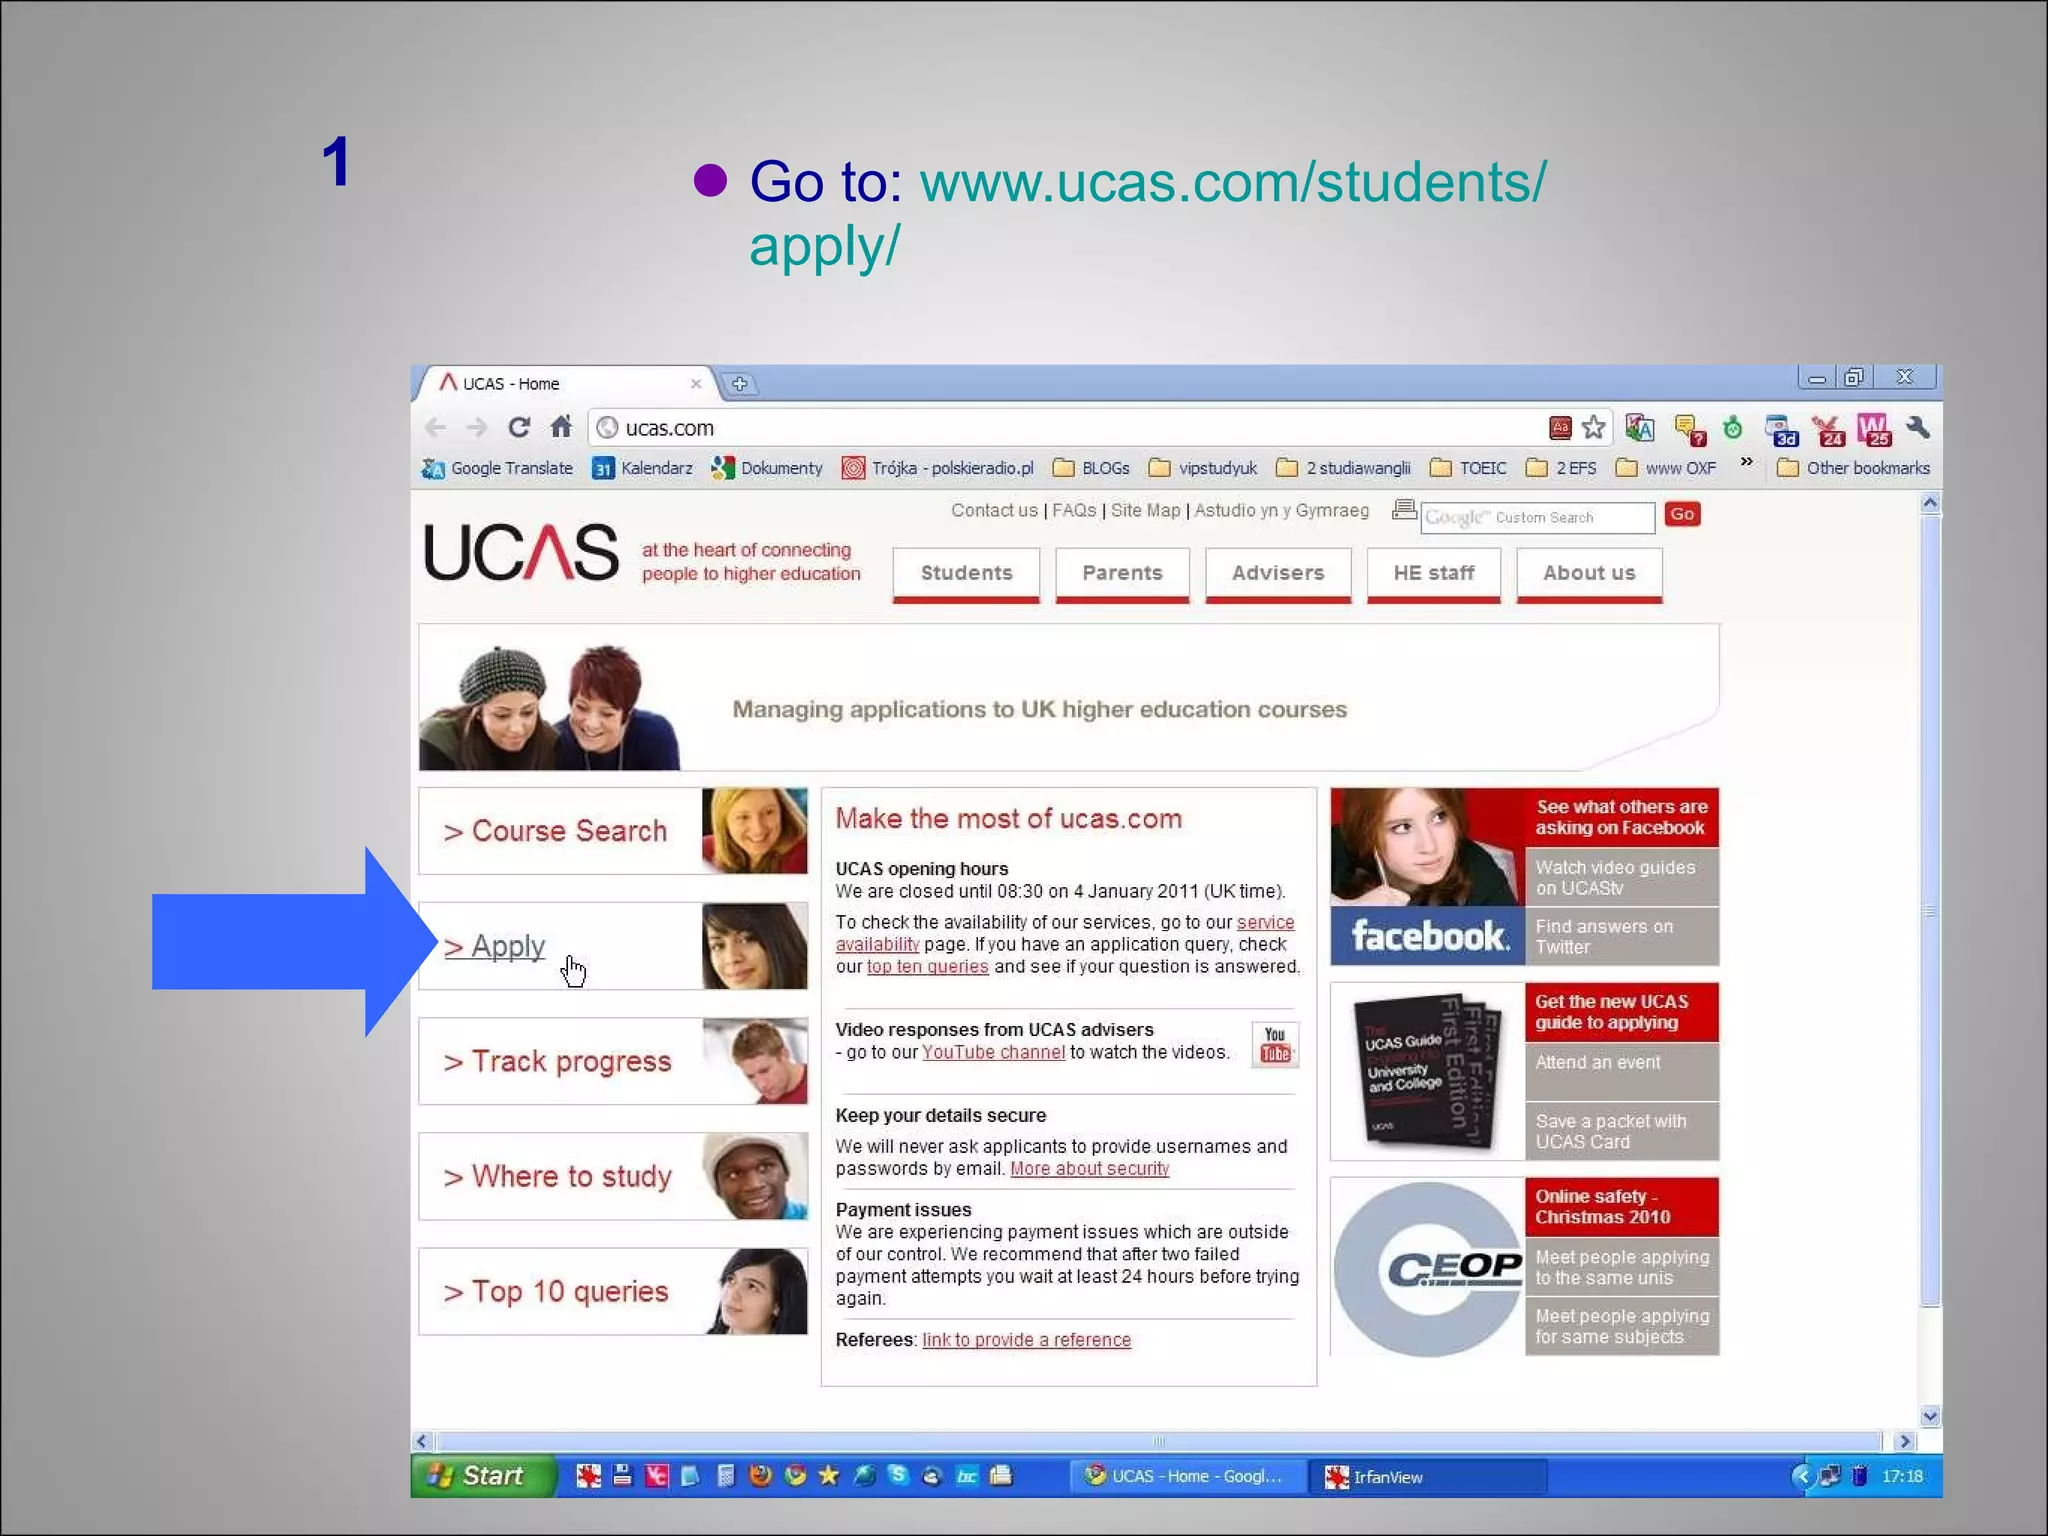The width and height of the screenshot is (2048, 1536).
Task: Open the translate extension icon
Action: coord(1639,428)
